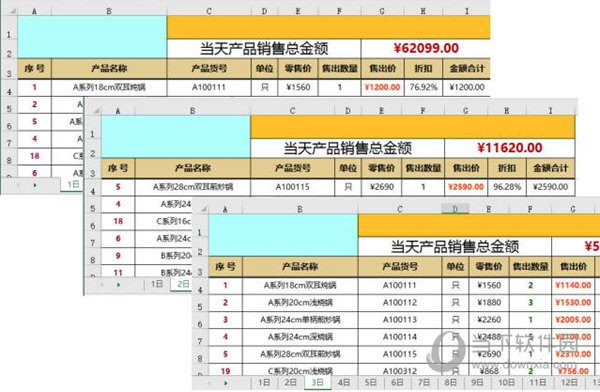Click ¥2260 零售价 cell in front window
This screenshot has height=392, width=600.
489,320
